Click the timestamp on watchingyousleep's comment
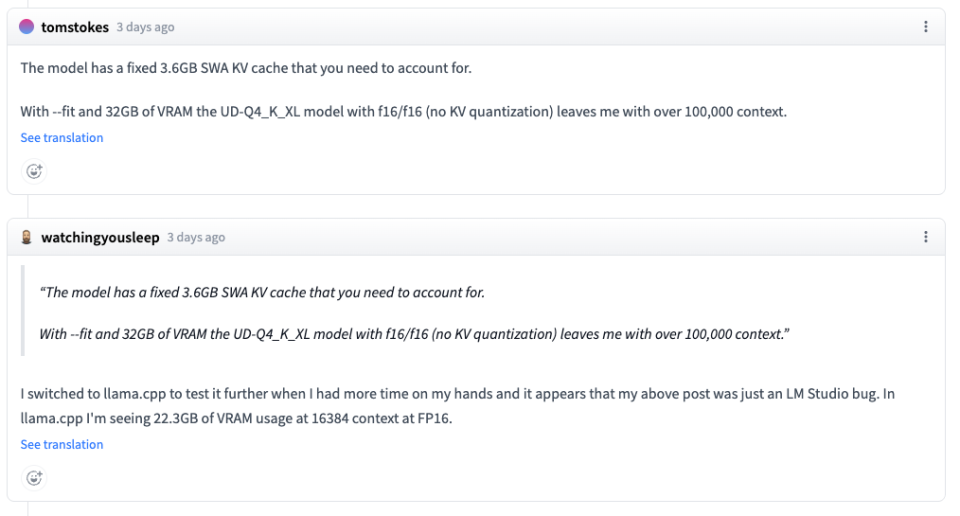 click(196, 238)
